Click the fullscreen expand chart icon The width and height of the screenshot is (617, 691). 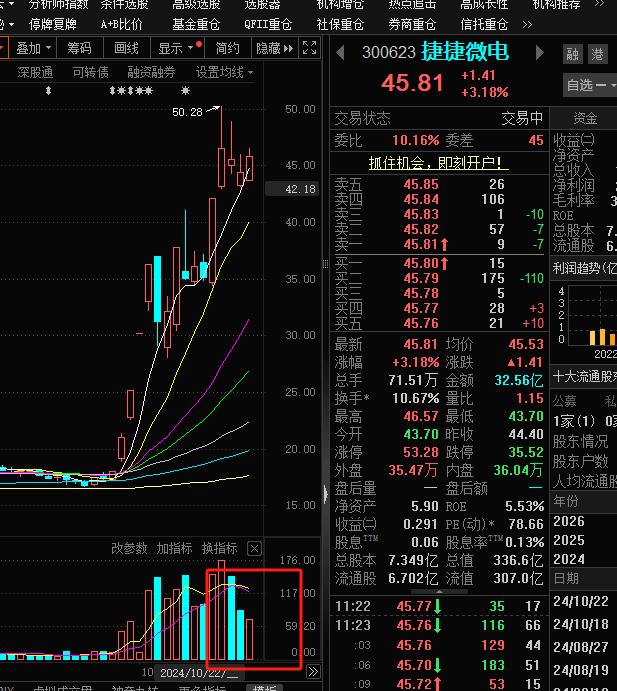pyautogui.click(x=309, y=48)
